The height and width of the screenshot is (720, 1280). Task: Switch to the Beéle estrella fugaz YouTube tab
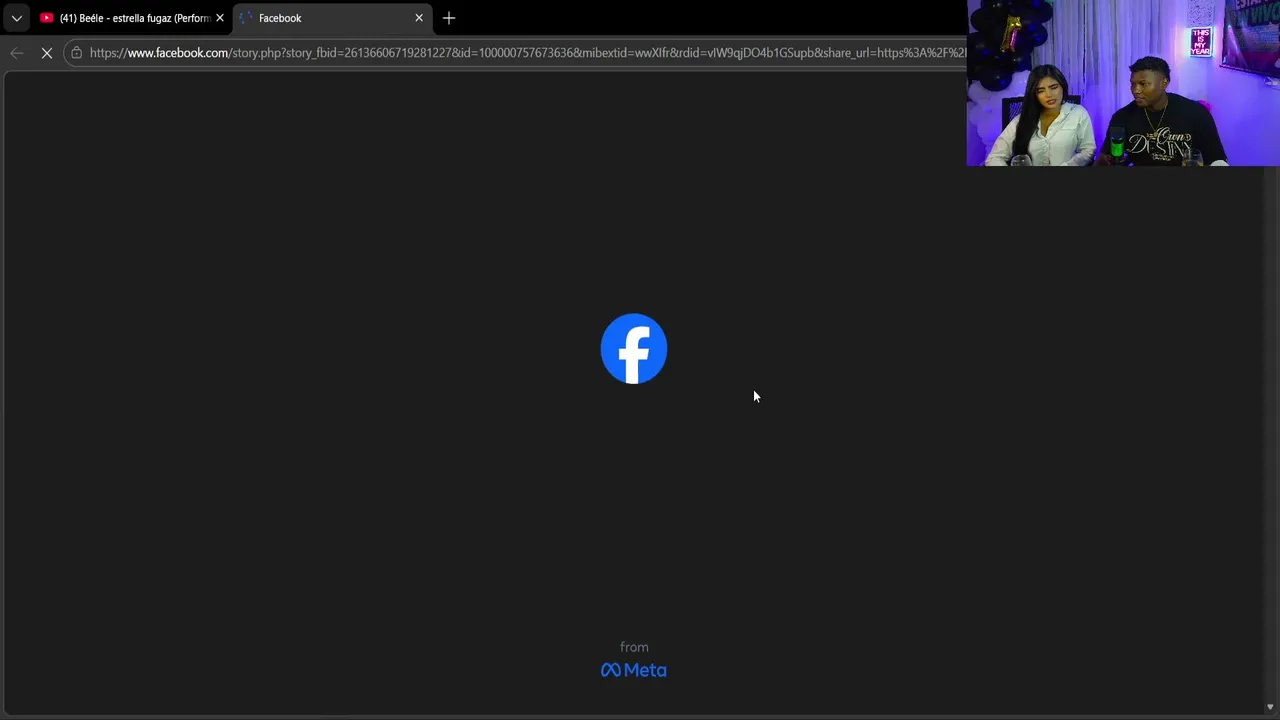point(131,18)
